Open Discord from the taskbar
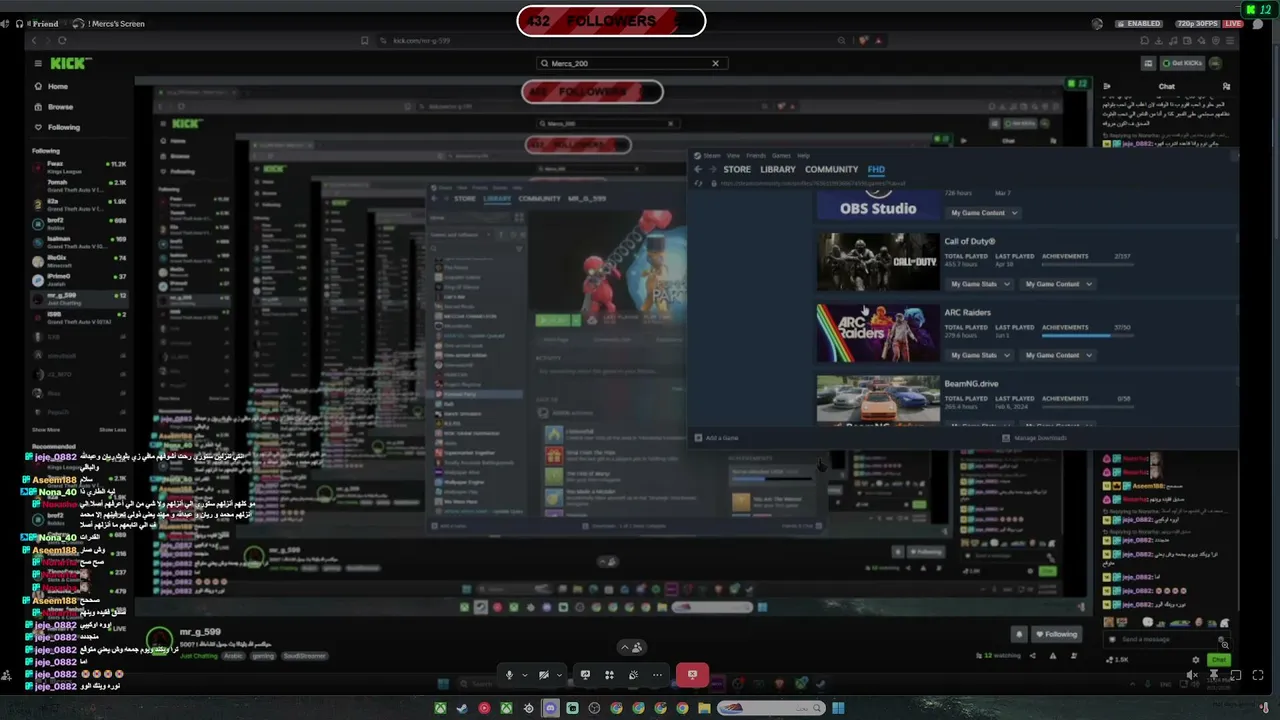This screenshot has height=720, width=1280. click(550, 709)
